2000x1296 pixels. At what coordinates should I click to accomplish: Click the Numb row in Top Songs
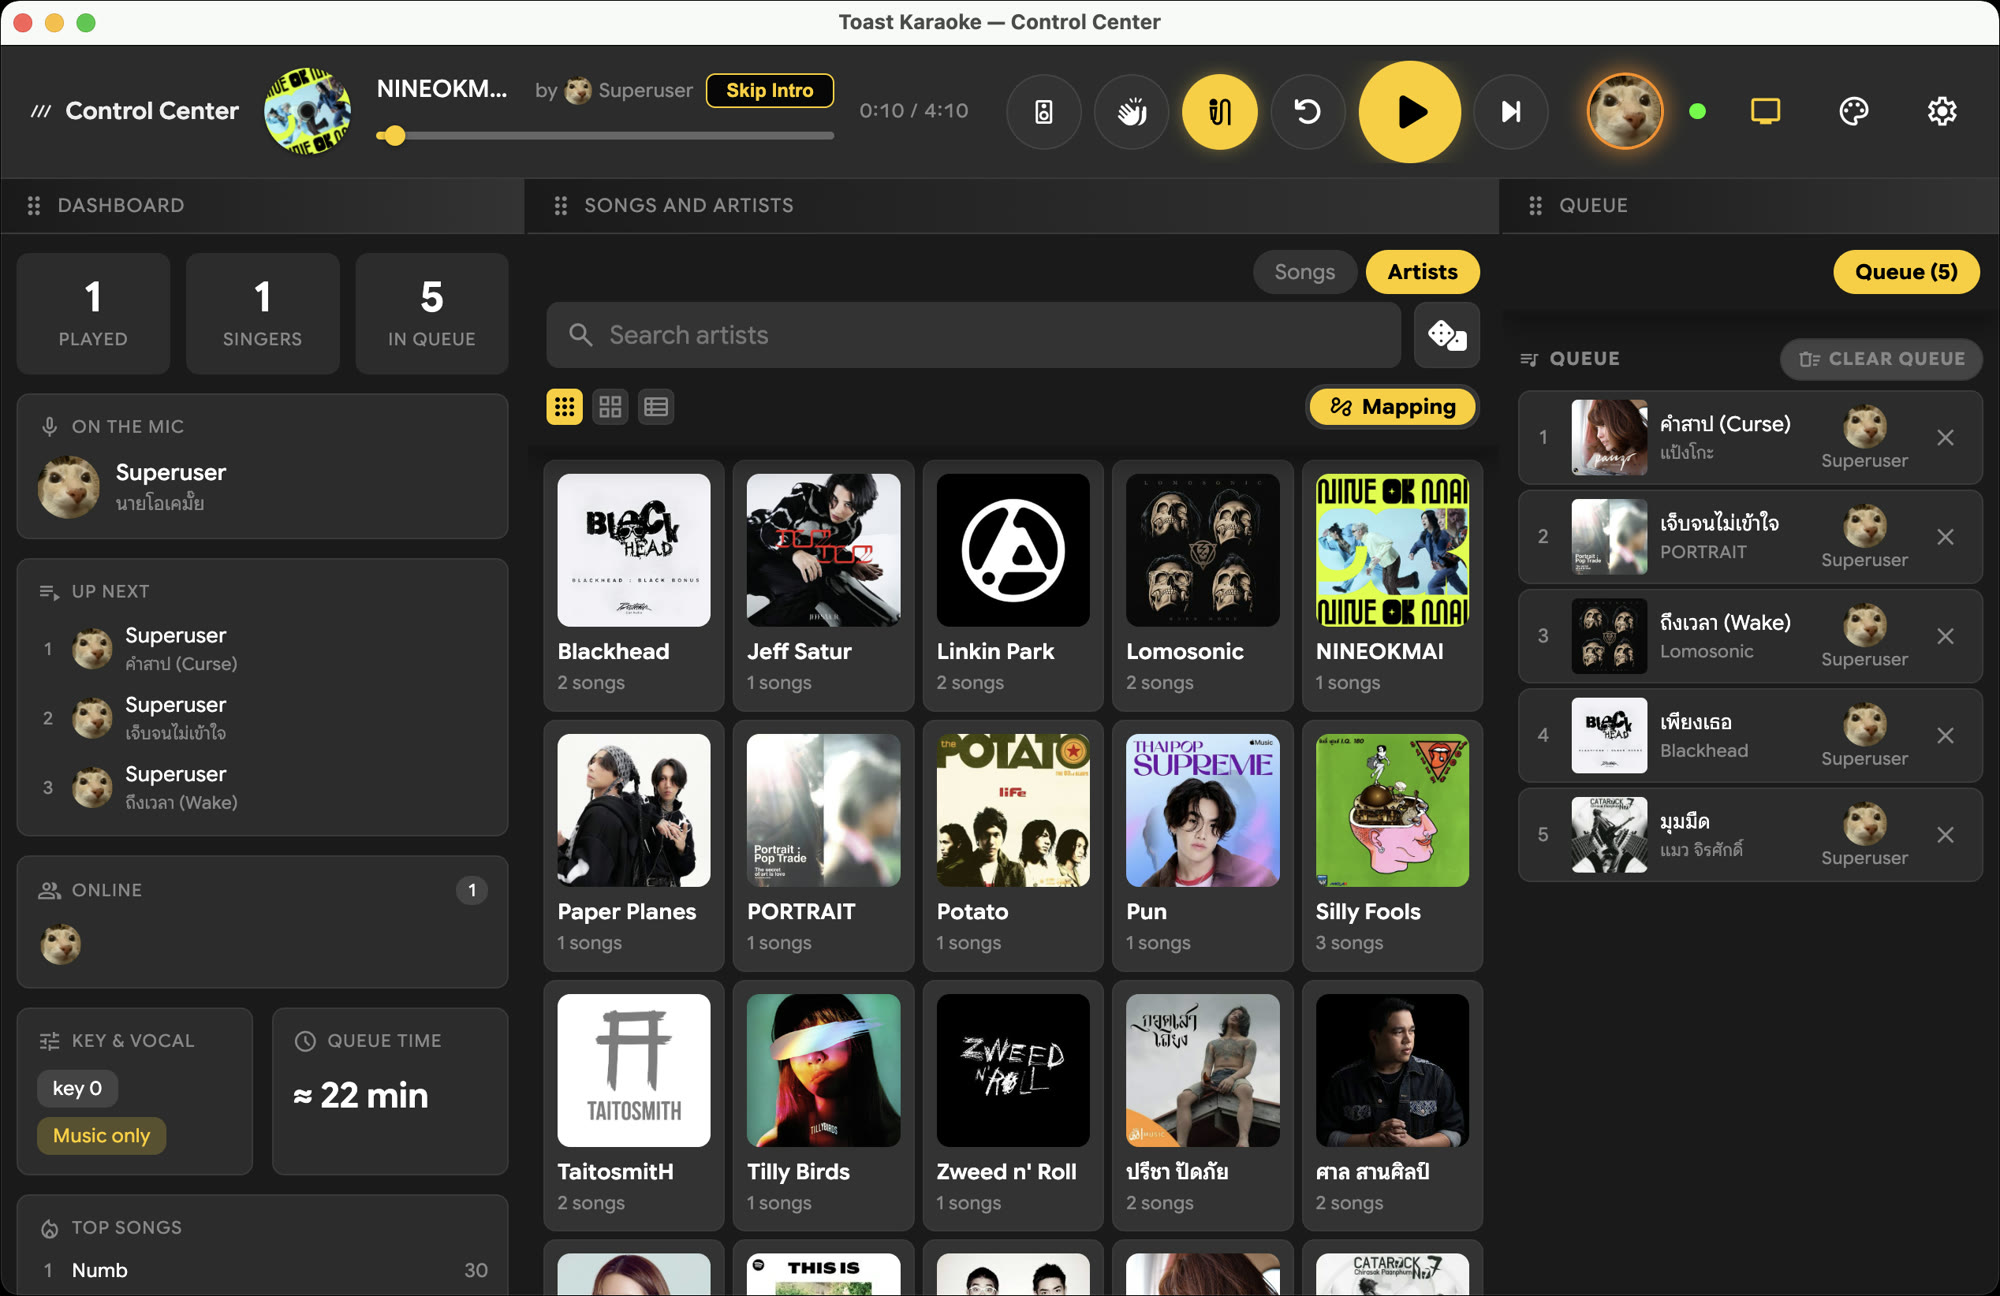pyautogui.click(x=262, y=1270)
